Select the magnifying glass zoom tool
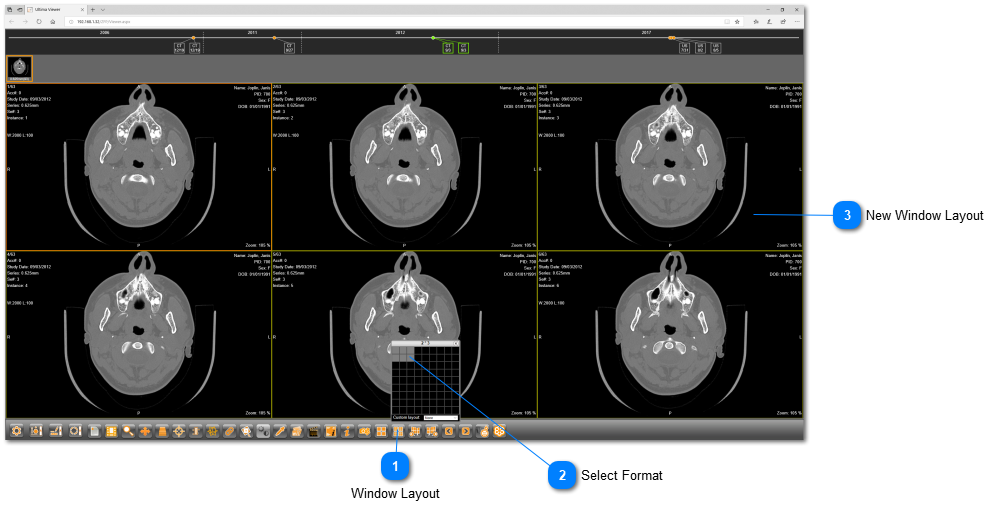The height and width of the screenshot is (517, 1000). 128,431
